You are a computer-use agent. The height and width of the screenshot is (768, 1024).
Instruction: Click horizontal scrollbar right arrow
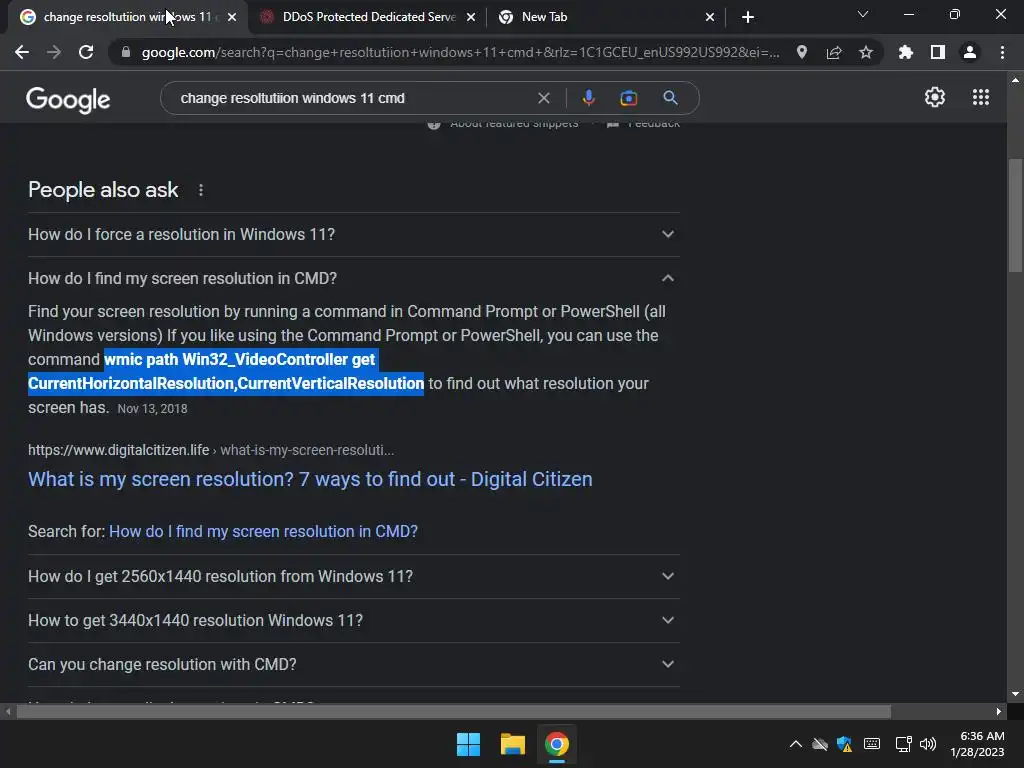click(x=999, y=711)
